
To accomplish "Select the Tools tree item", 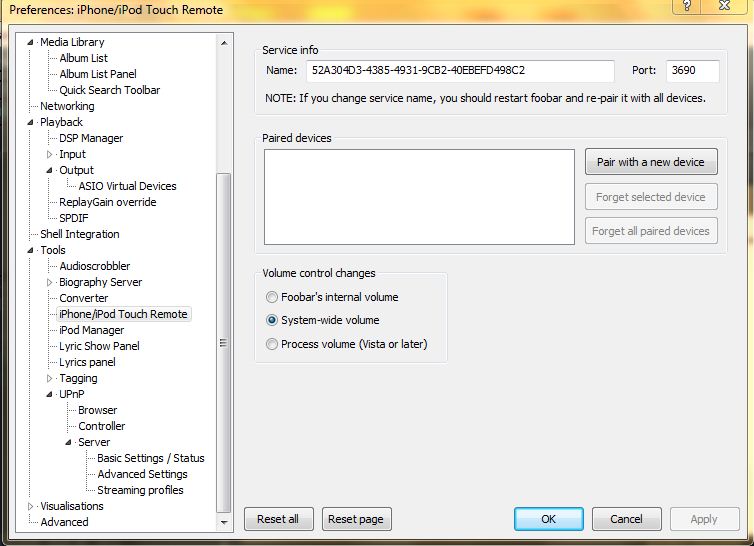I will [x=53, y=250].
